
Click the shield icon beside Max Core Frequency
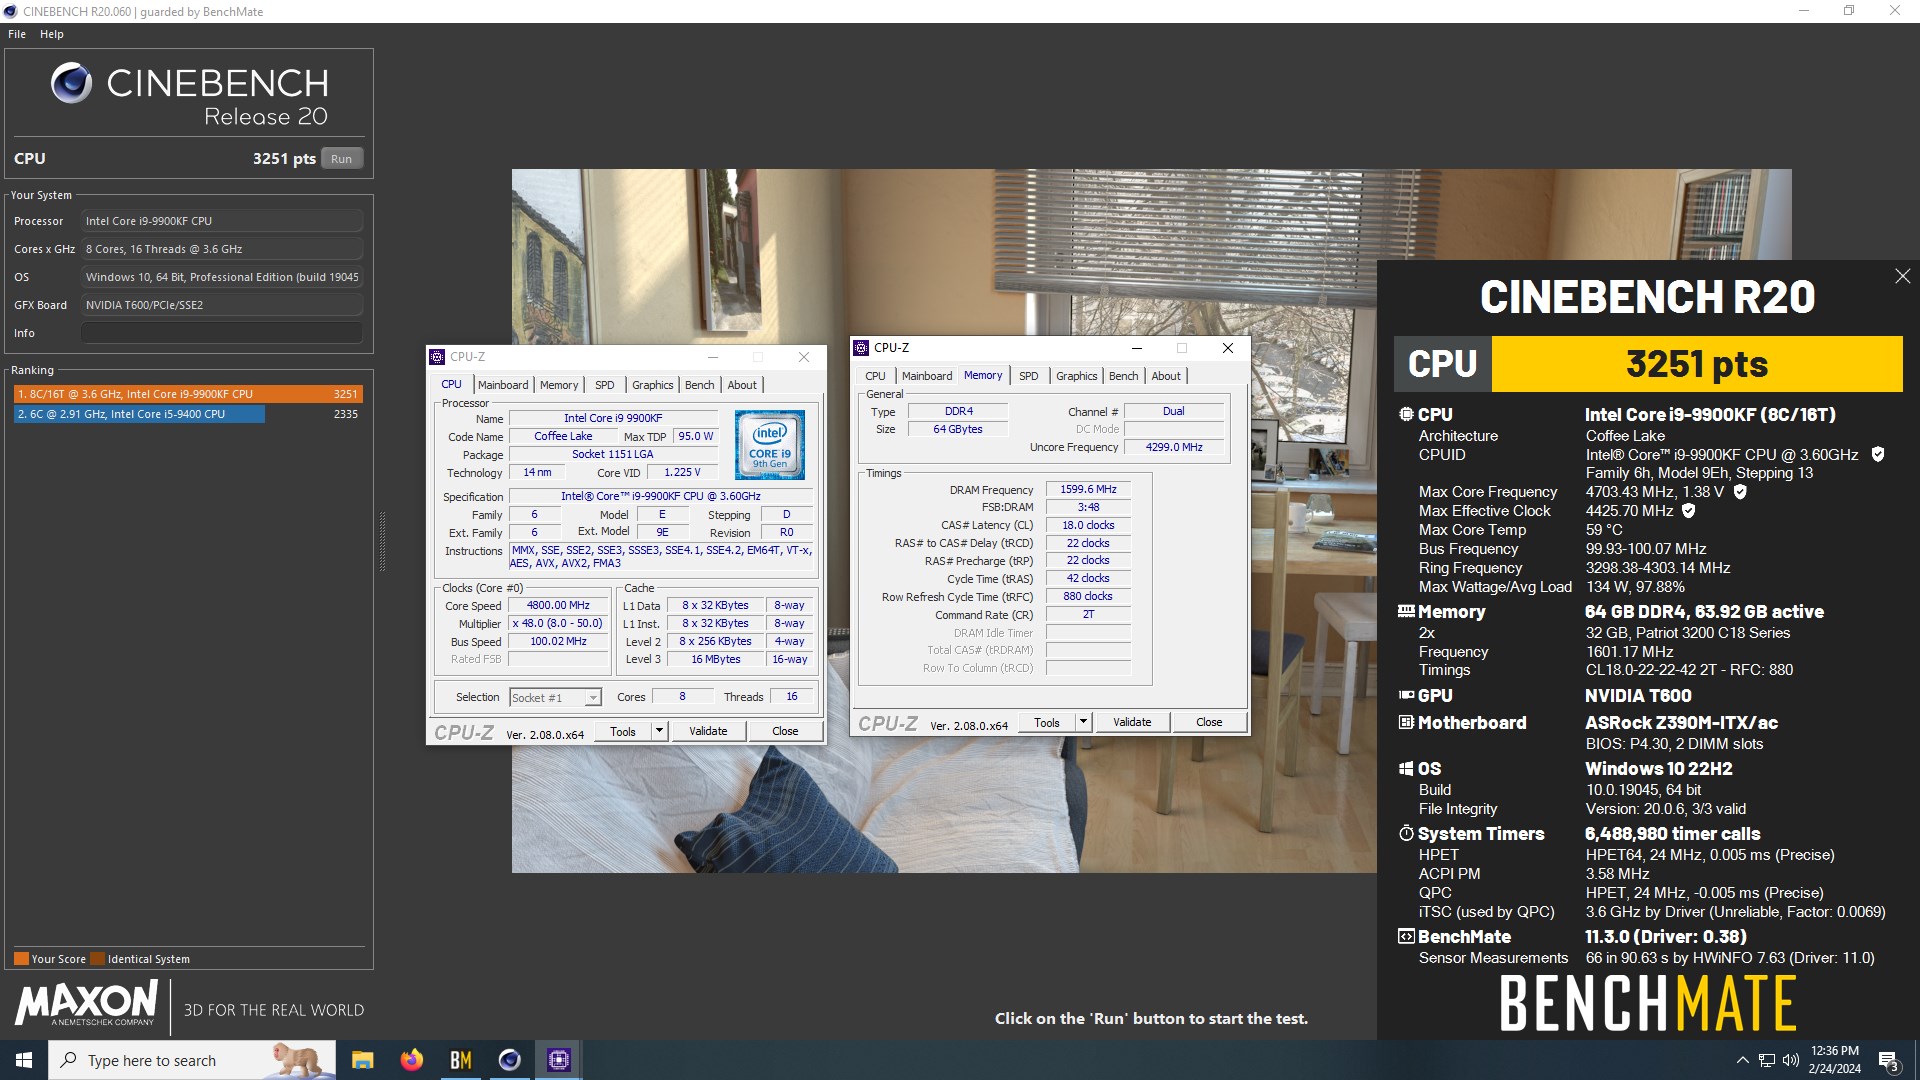coord(1740,492)
